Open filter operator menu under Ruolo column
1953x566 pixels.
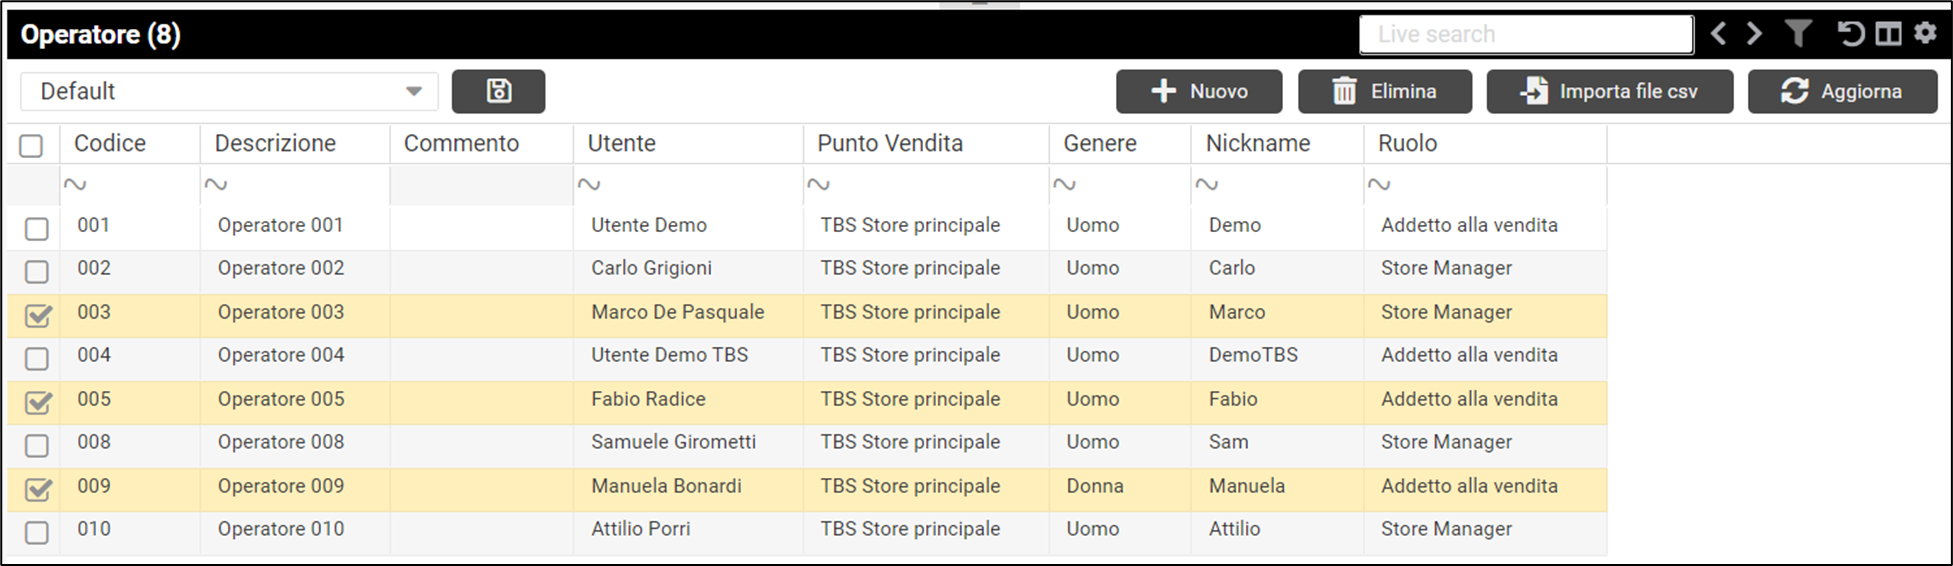(1379, 185)
